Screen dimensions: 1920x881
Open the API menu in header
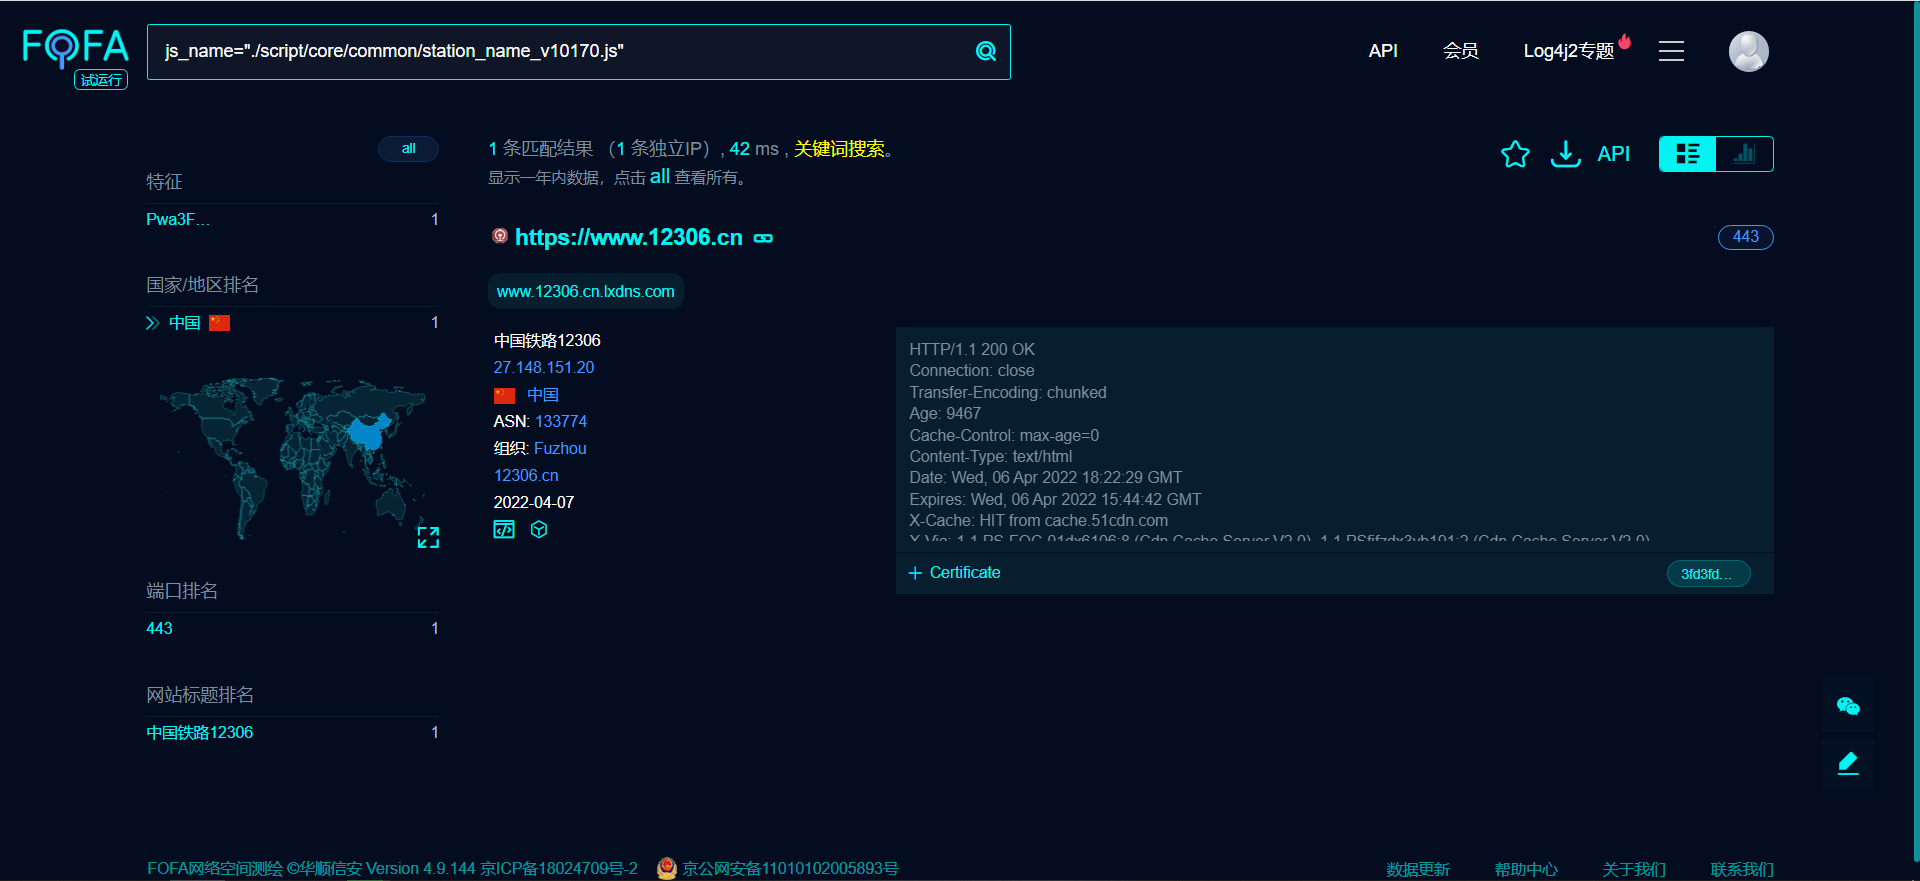pyautogui.click(x=1383, y=51)
